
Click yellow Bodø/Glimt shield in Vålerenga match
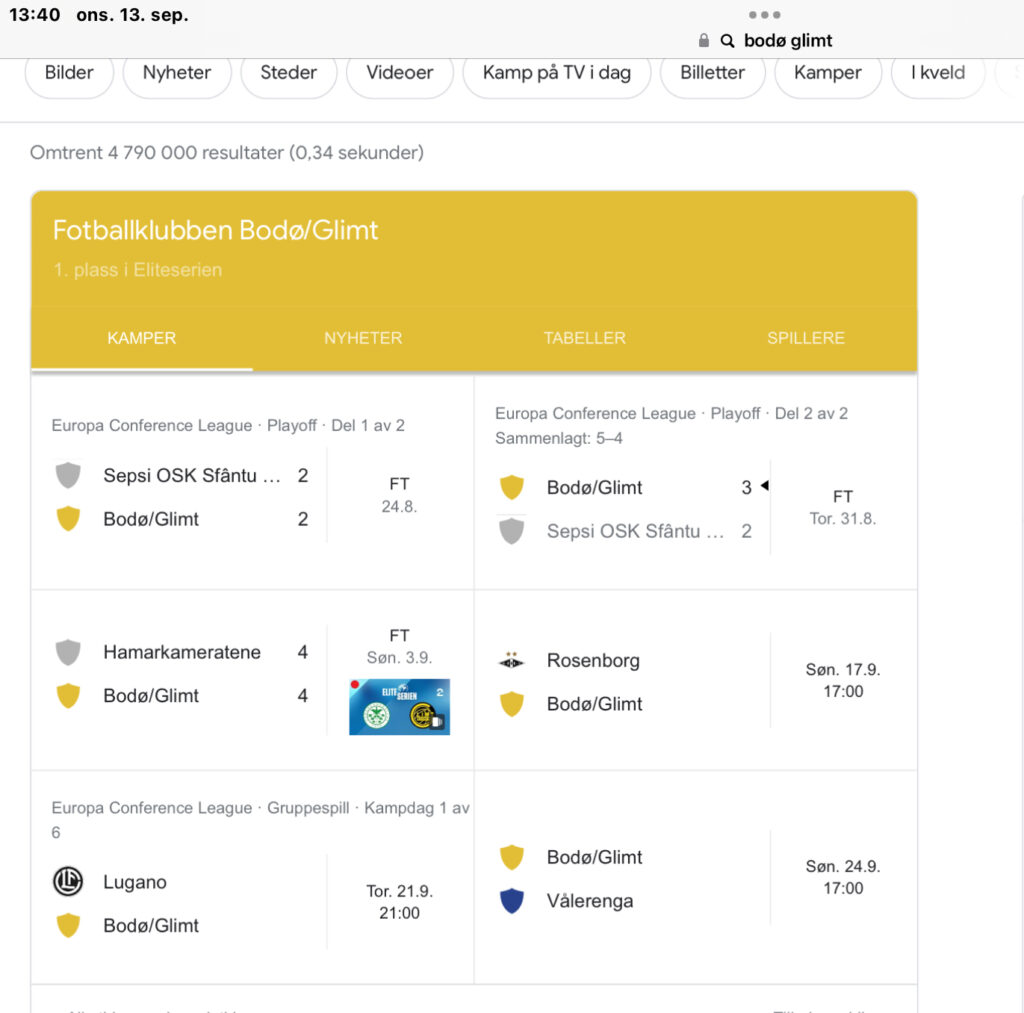pos(511,857)
